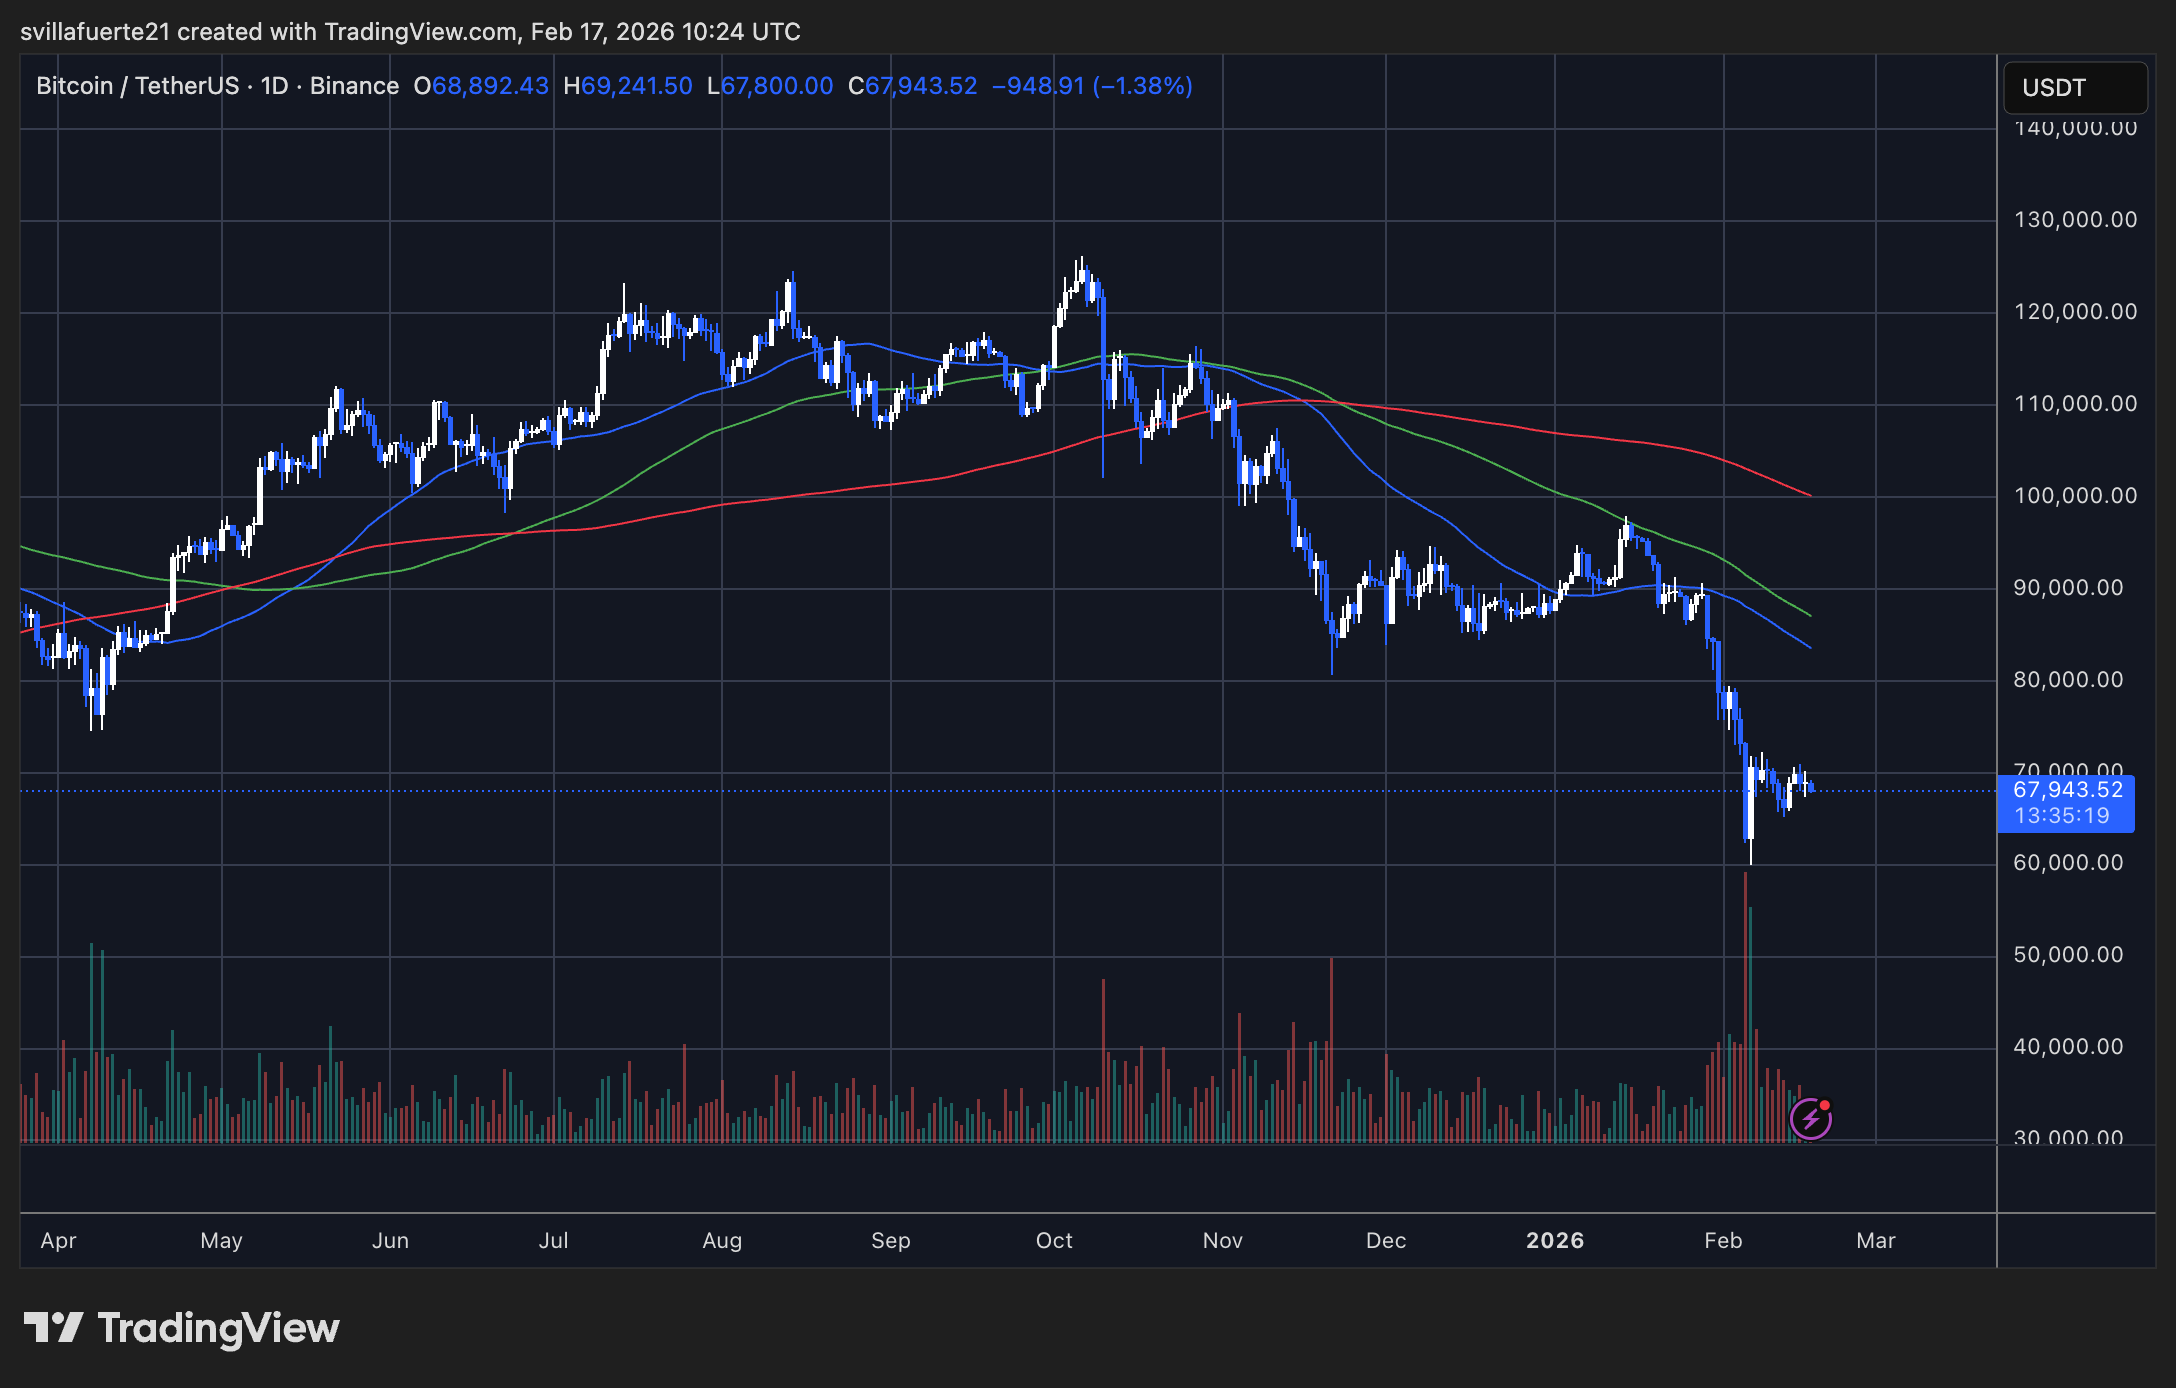The image size is (2176, 1388).
Task: Open the USDT currency selector
Action: tap(2075, 88)
